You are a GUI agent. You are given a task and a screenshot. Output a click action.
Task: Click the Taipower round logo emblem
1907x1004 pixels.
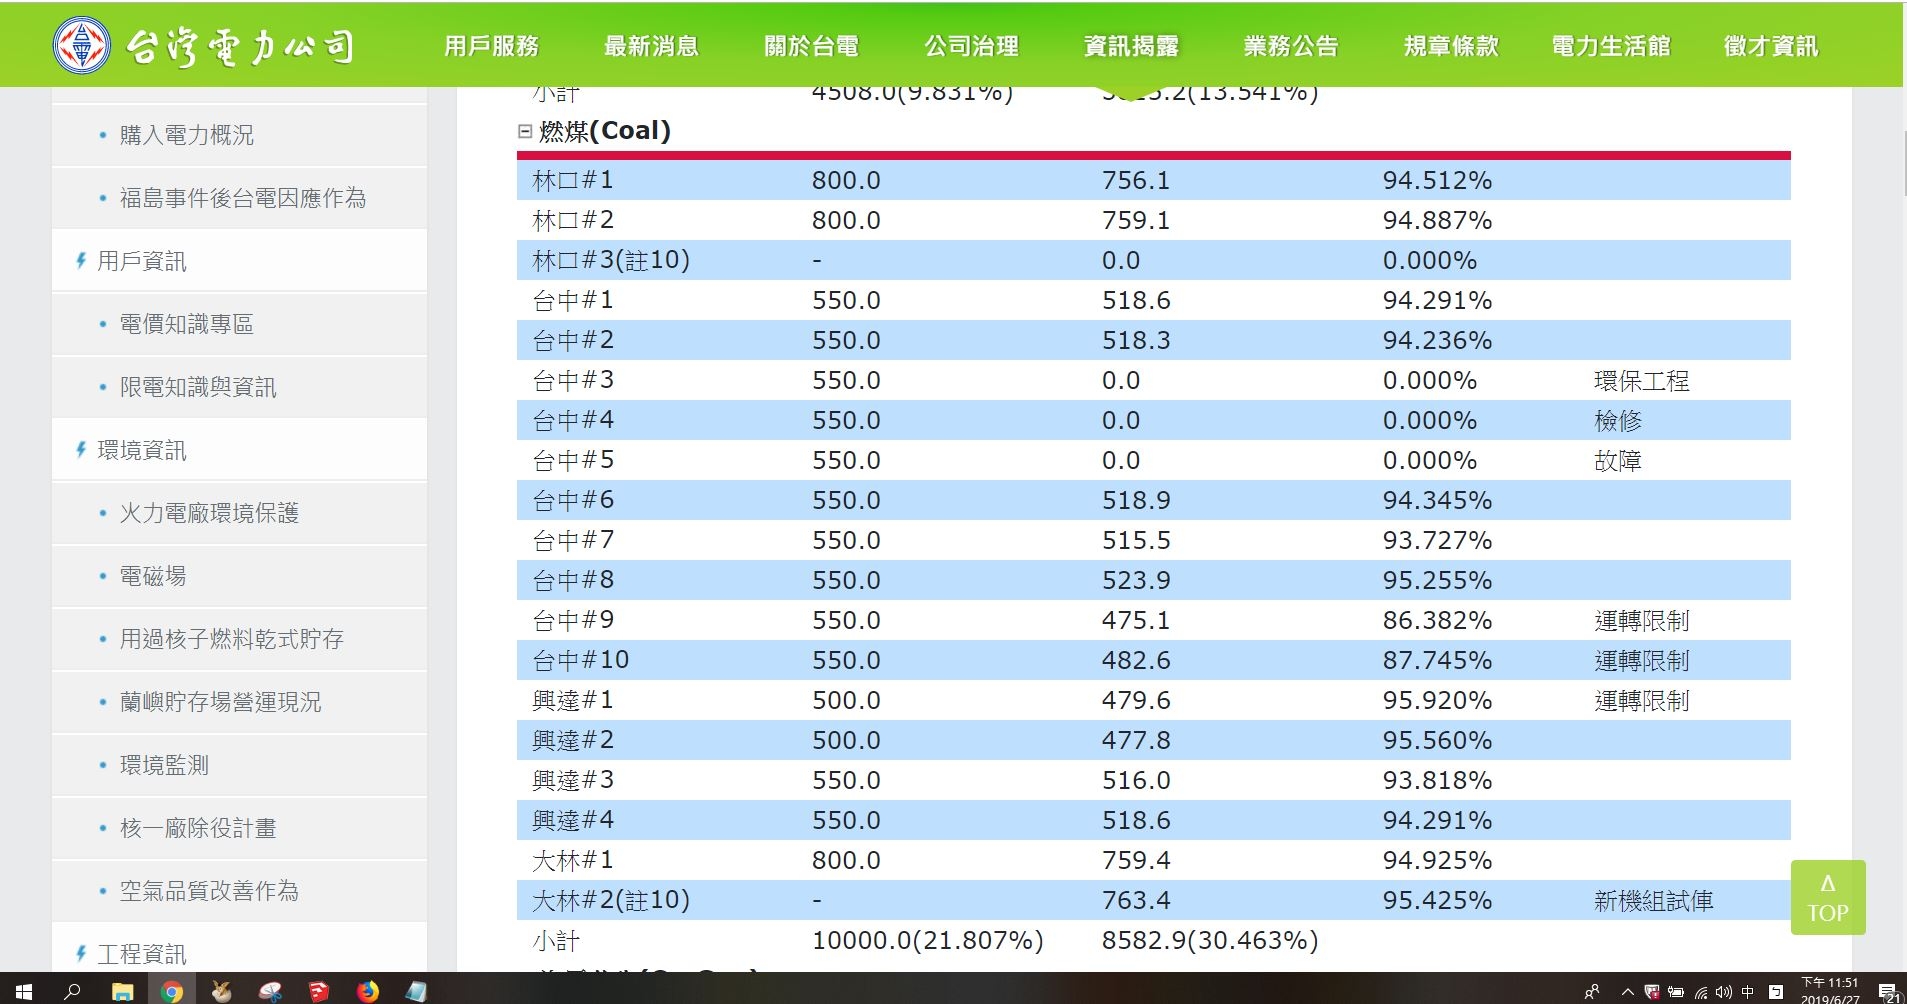pos(82,45)
